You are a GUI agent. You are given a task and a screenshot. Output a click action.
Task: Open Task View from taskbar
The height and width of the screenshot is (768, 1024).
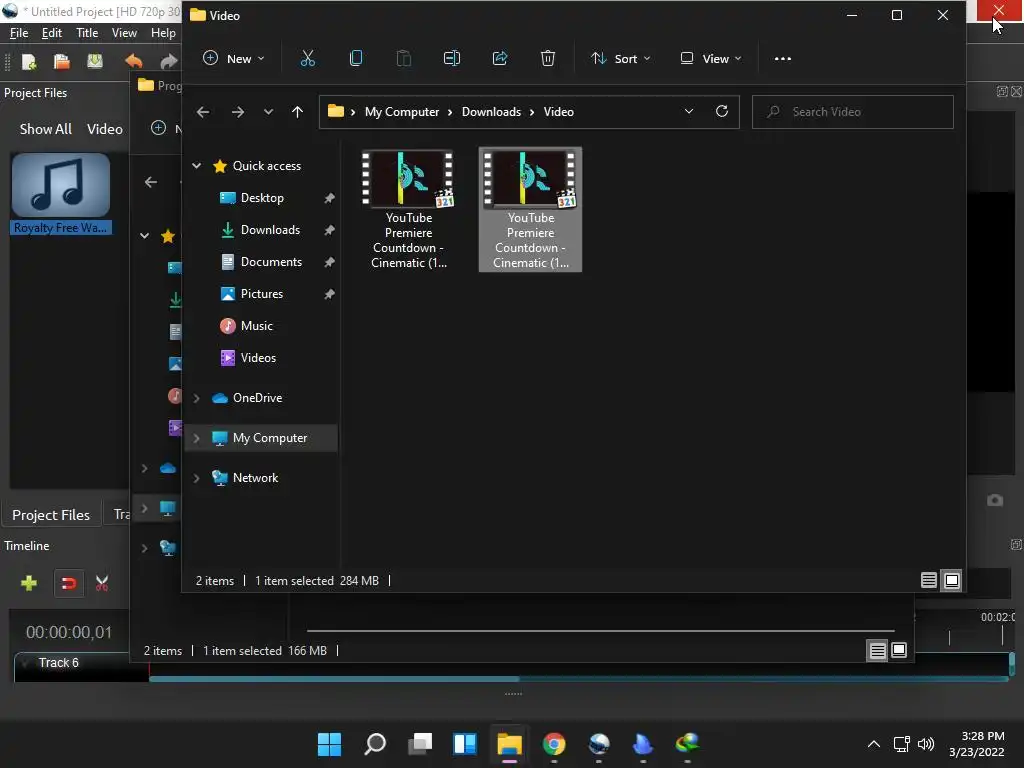[x=420, y=744]
